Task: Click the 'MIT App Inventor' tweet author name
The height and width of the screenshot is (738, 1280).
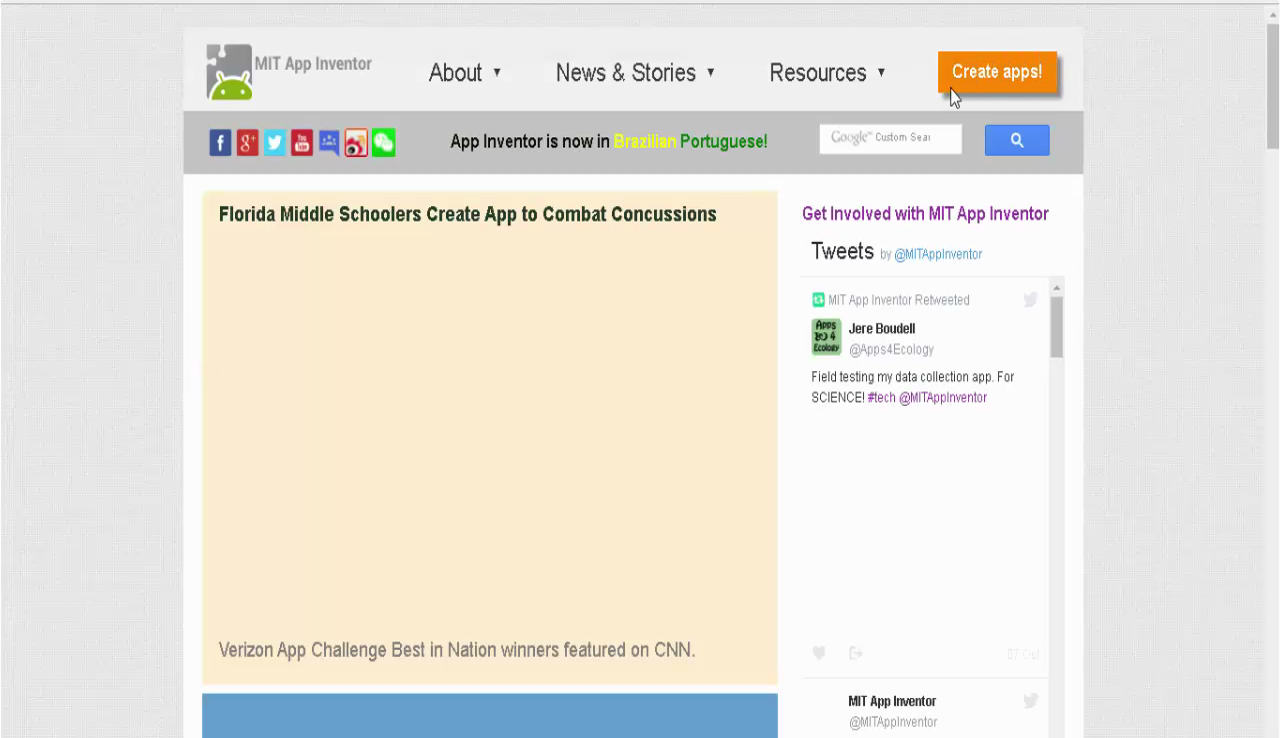Action: click(x=892, y=701)
